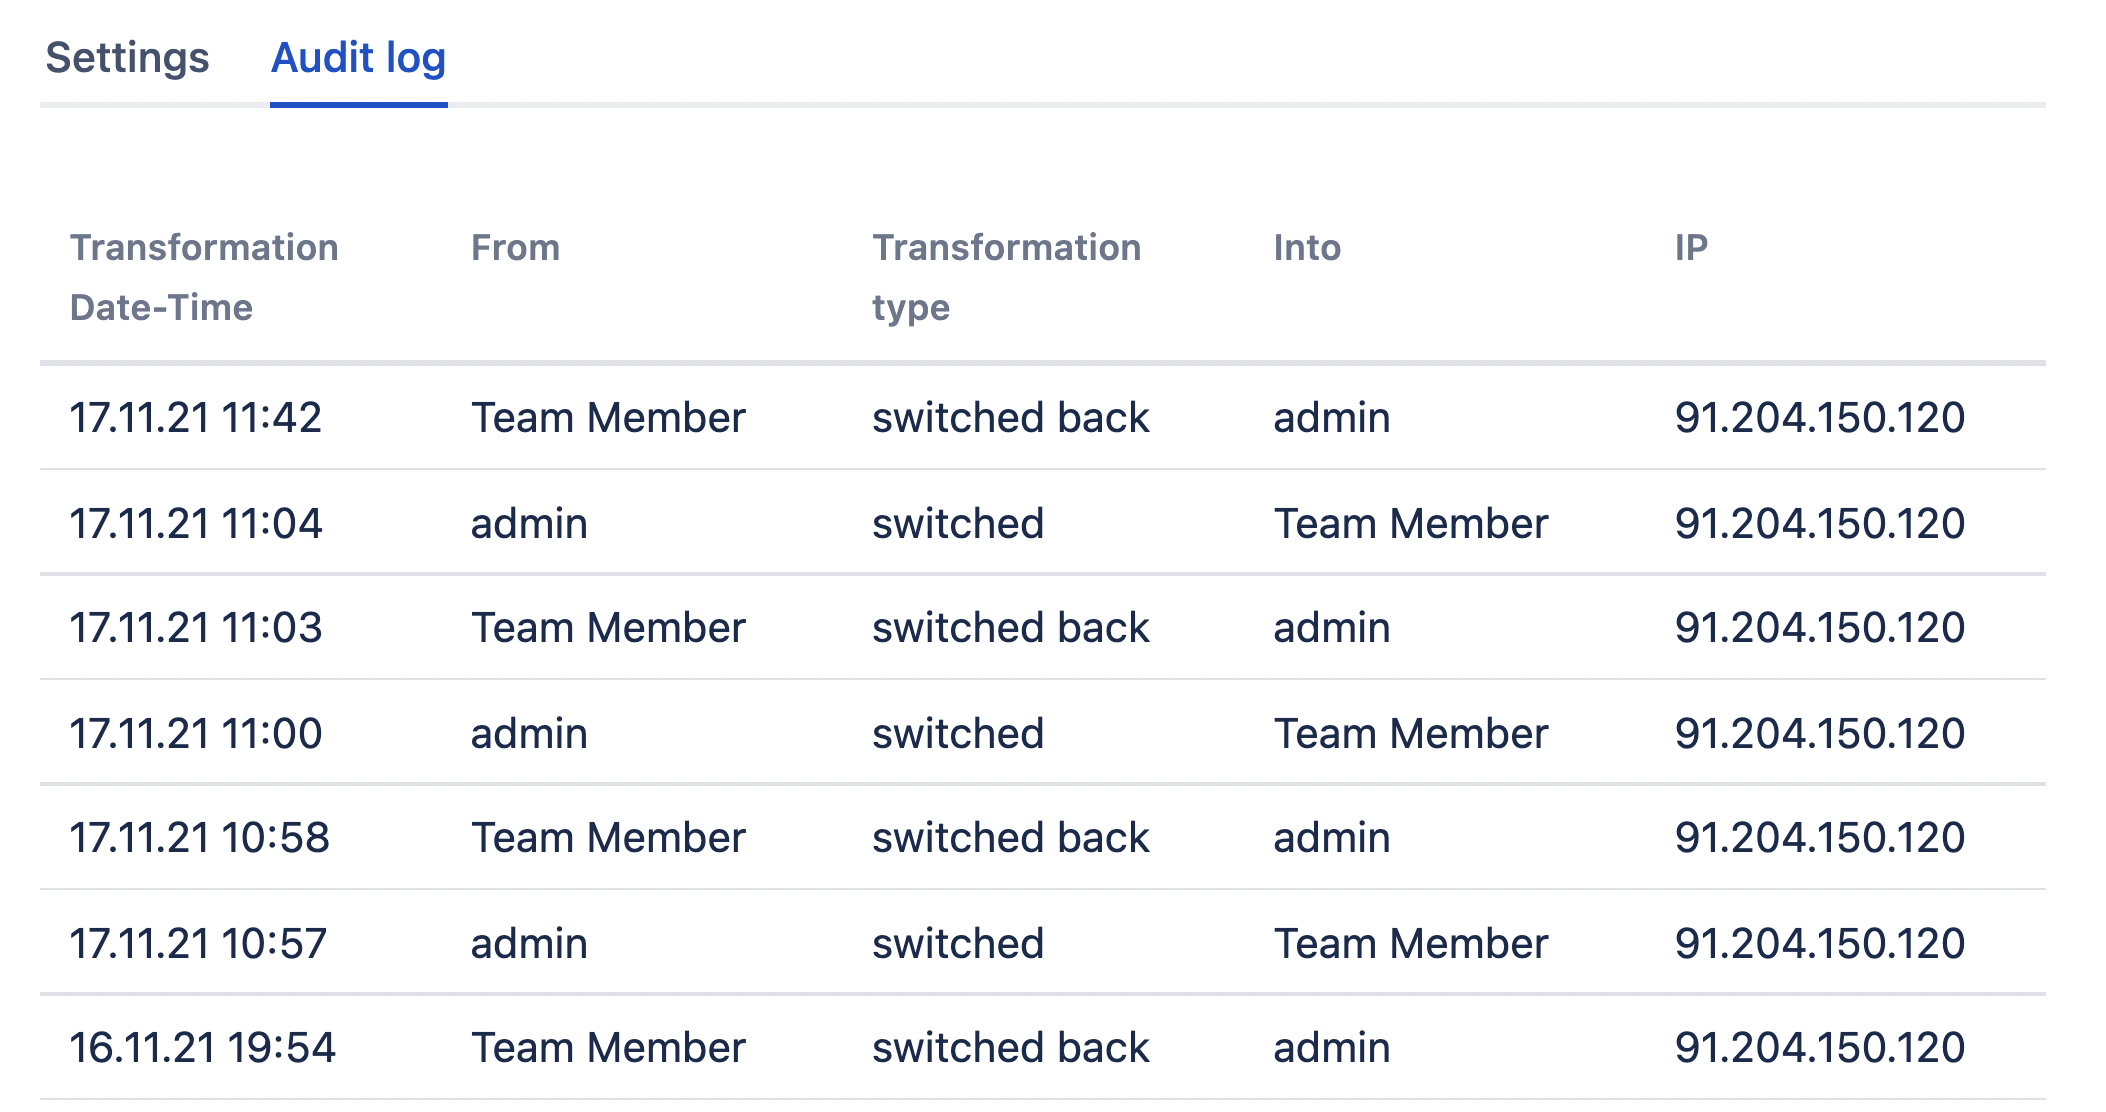Click the 17.11.21 10:57 timestamp cell
This screenshot has height=1112, width=2106.
[x=198, y=944]
